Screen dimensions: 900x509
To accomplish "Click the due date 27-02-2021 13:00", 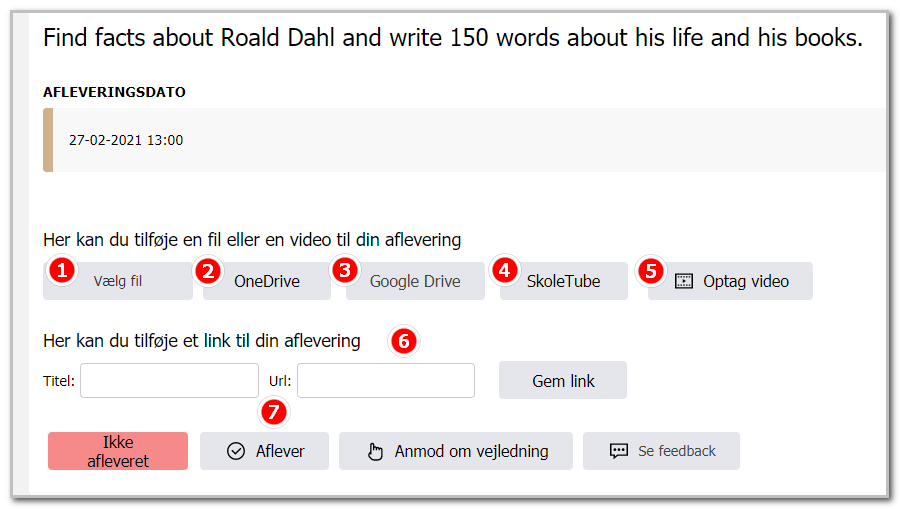I will click(126, 141).
